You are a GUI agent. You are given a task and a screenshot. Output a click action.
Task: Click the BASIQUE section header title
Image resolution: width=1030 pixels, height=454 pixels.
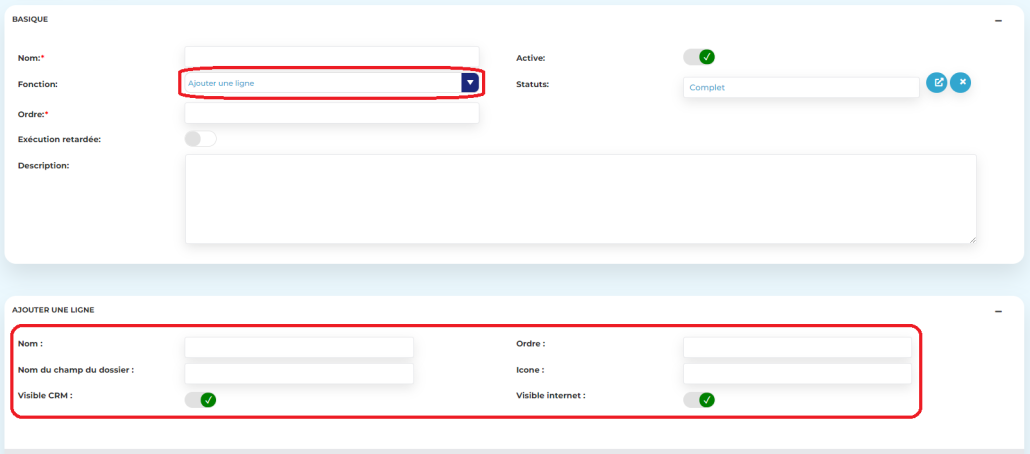coord(30,19)
